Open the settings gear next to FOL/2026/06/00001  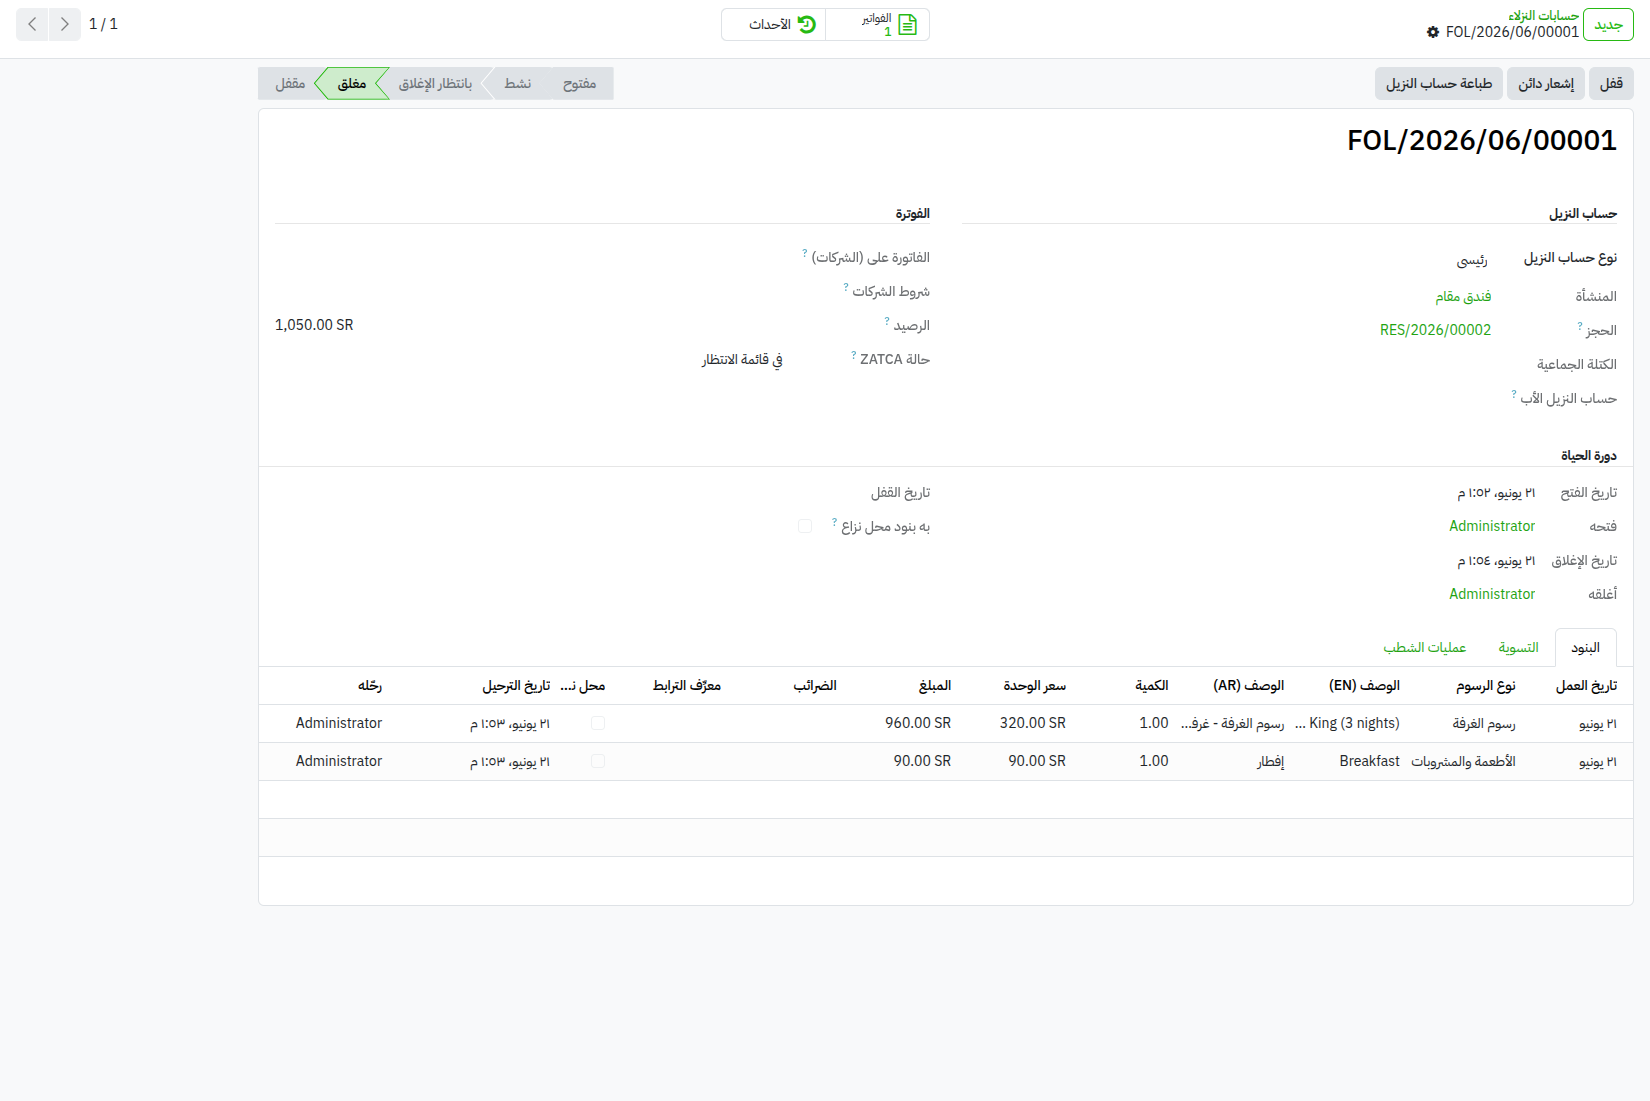click(x=1433, y=32)
